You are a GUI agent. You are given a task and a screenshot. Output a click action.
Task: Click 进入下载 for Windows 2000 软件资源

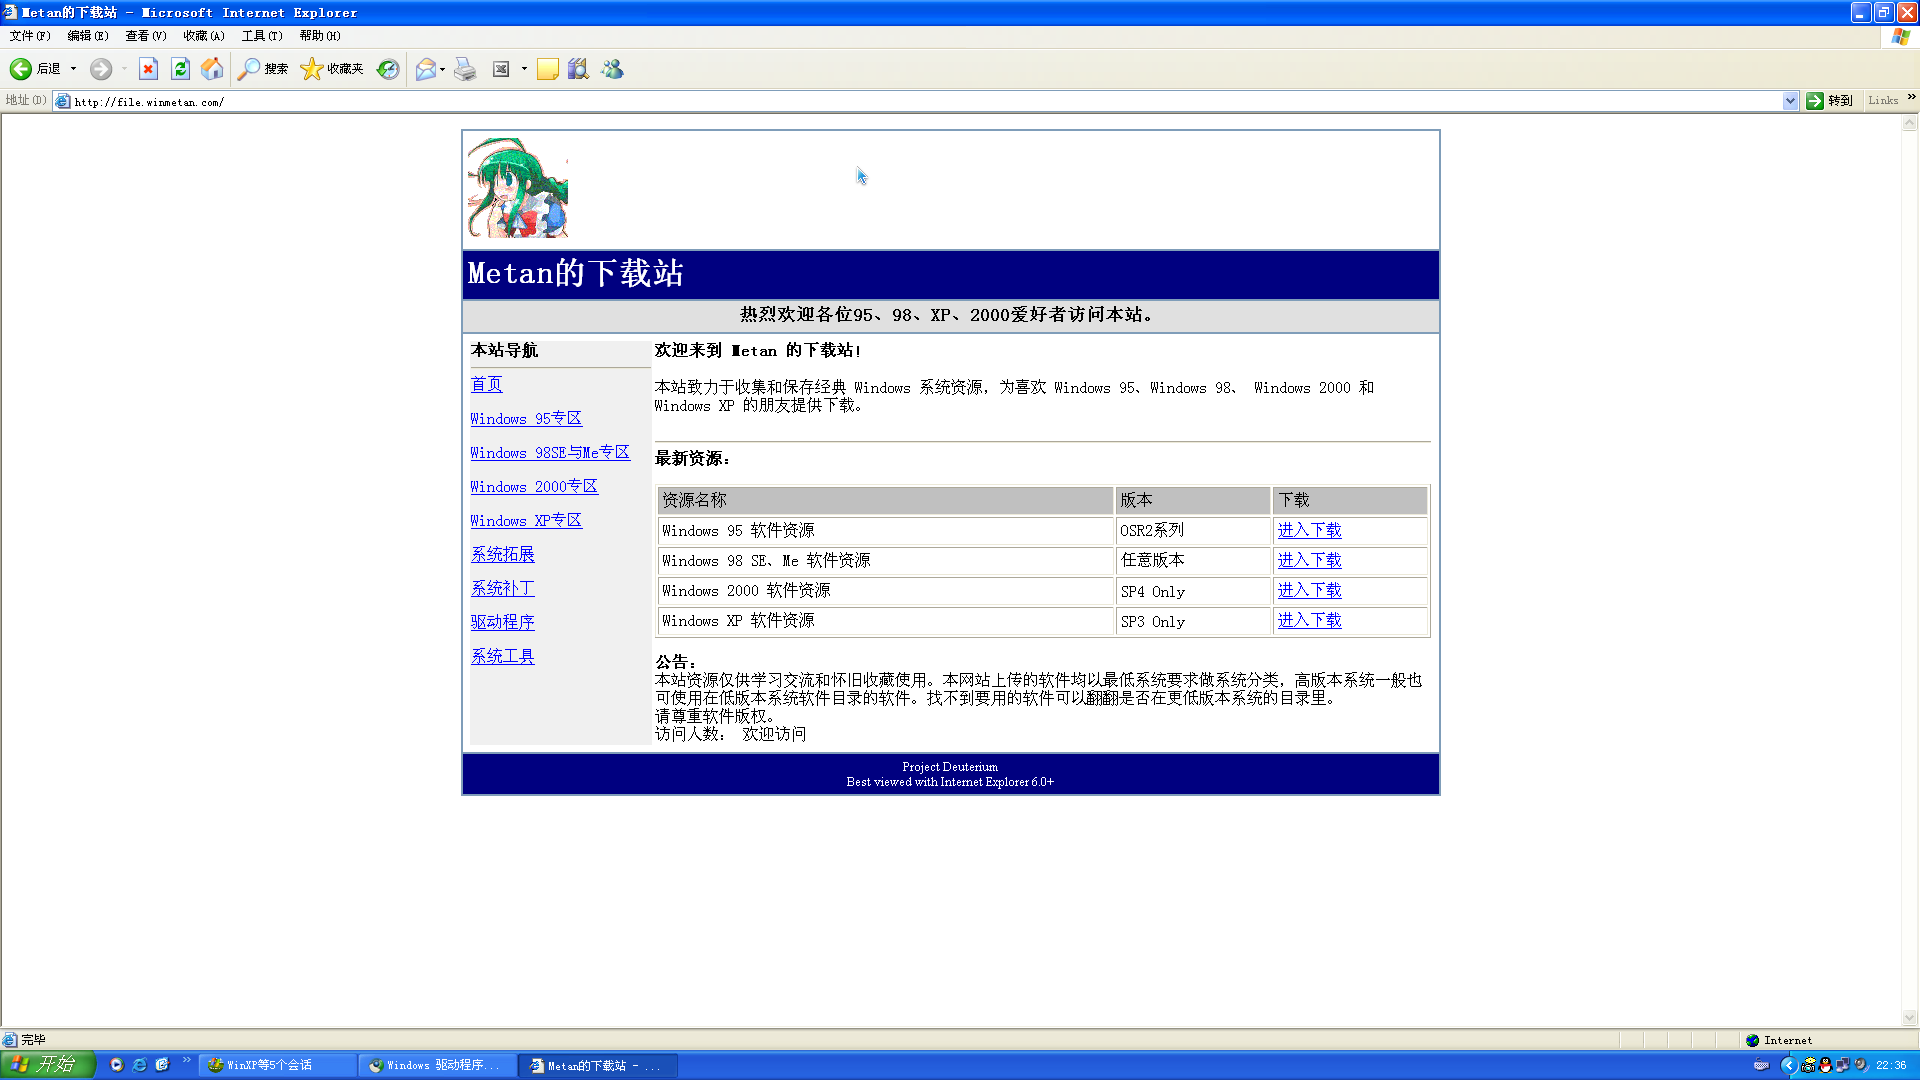(1310, 591)
